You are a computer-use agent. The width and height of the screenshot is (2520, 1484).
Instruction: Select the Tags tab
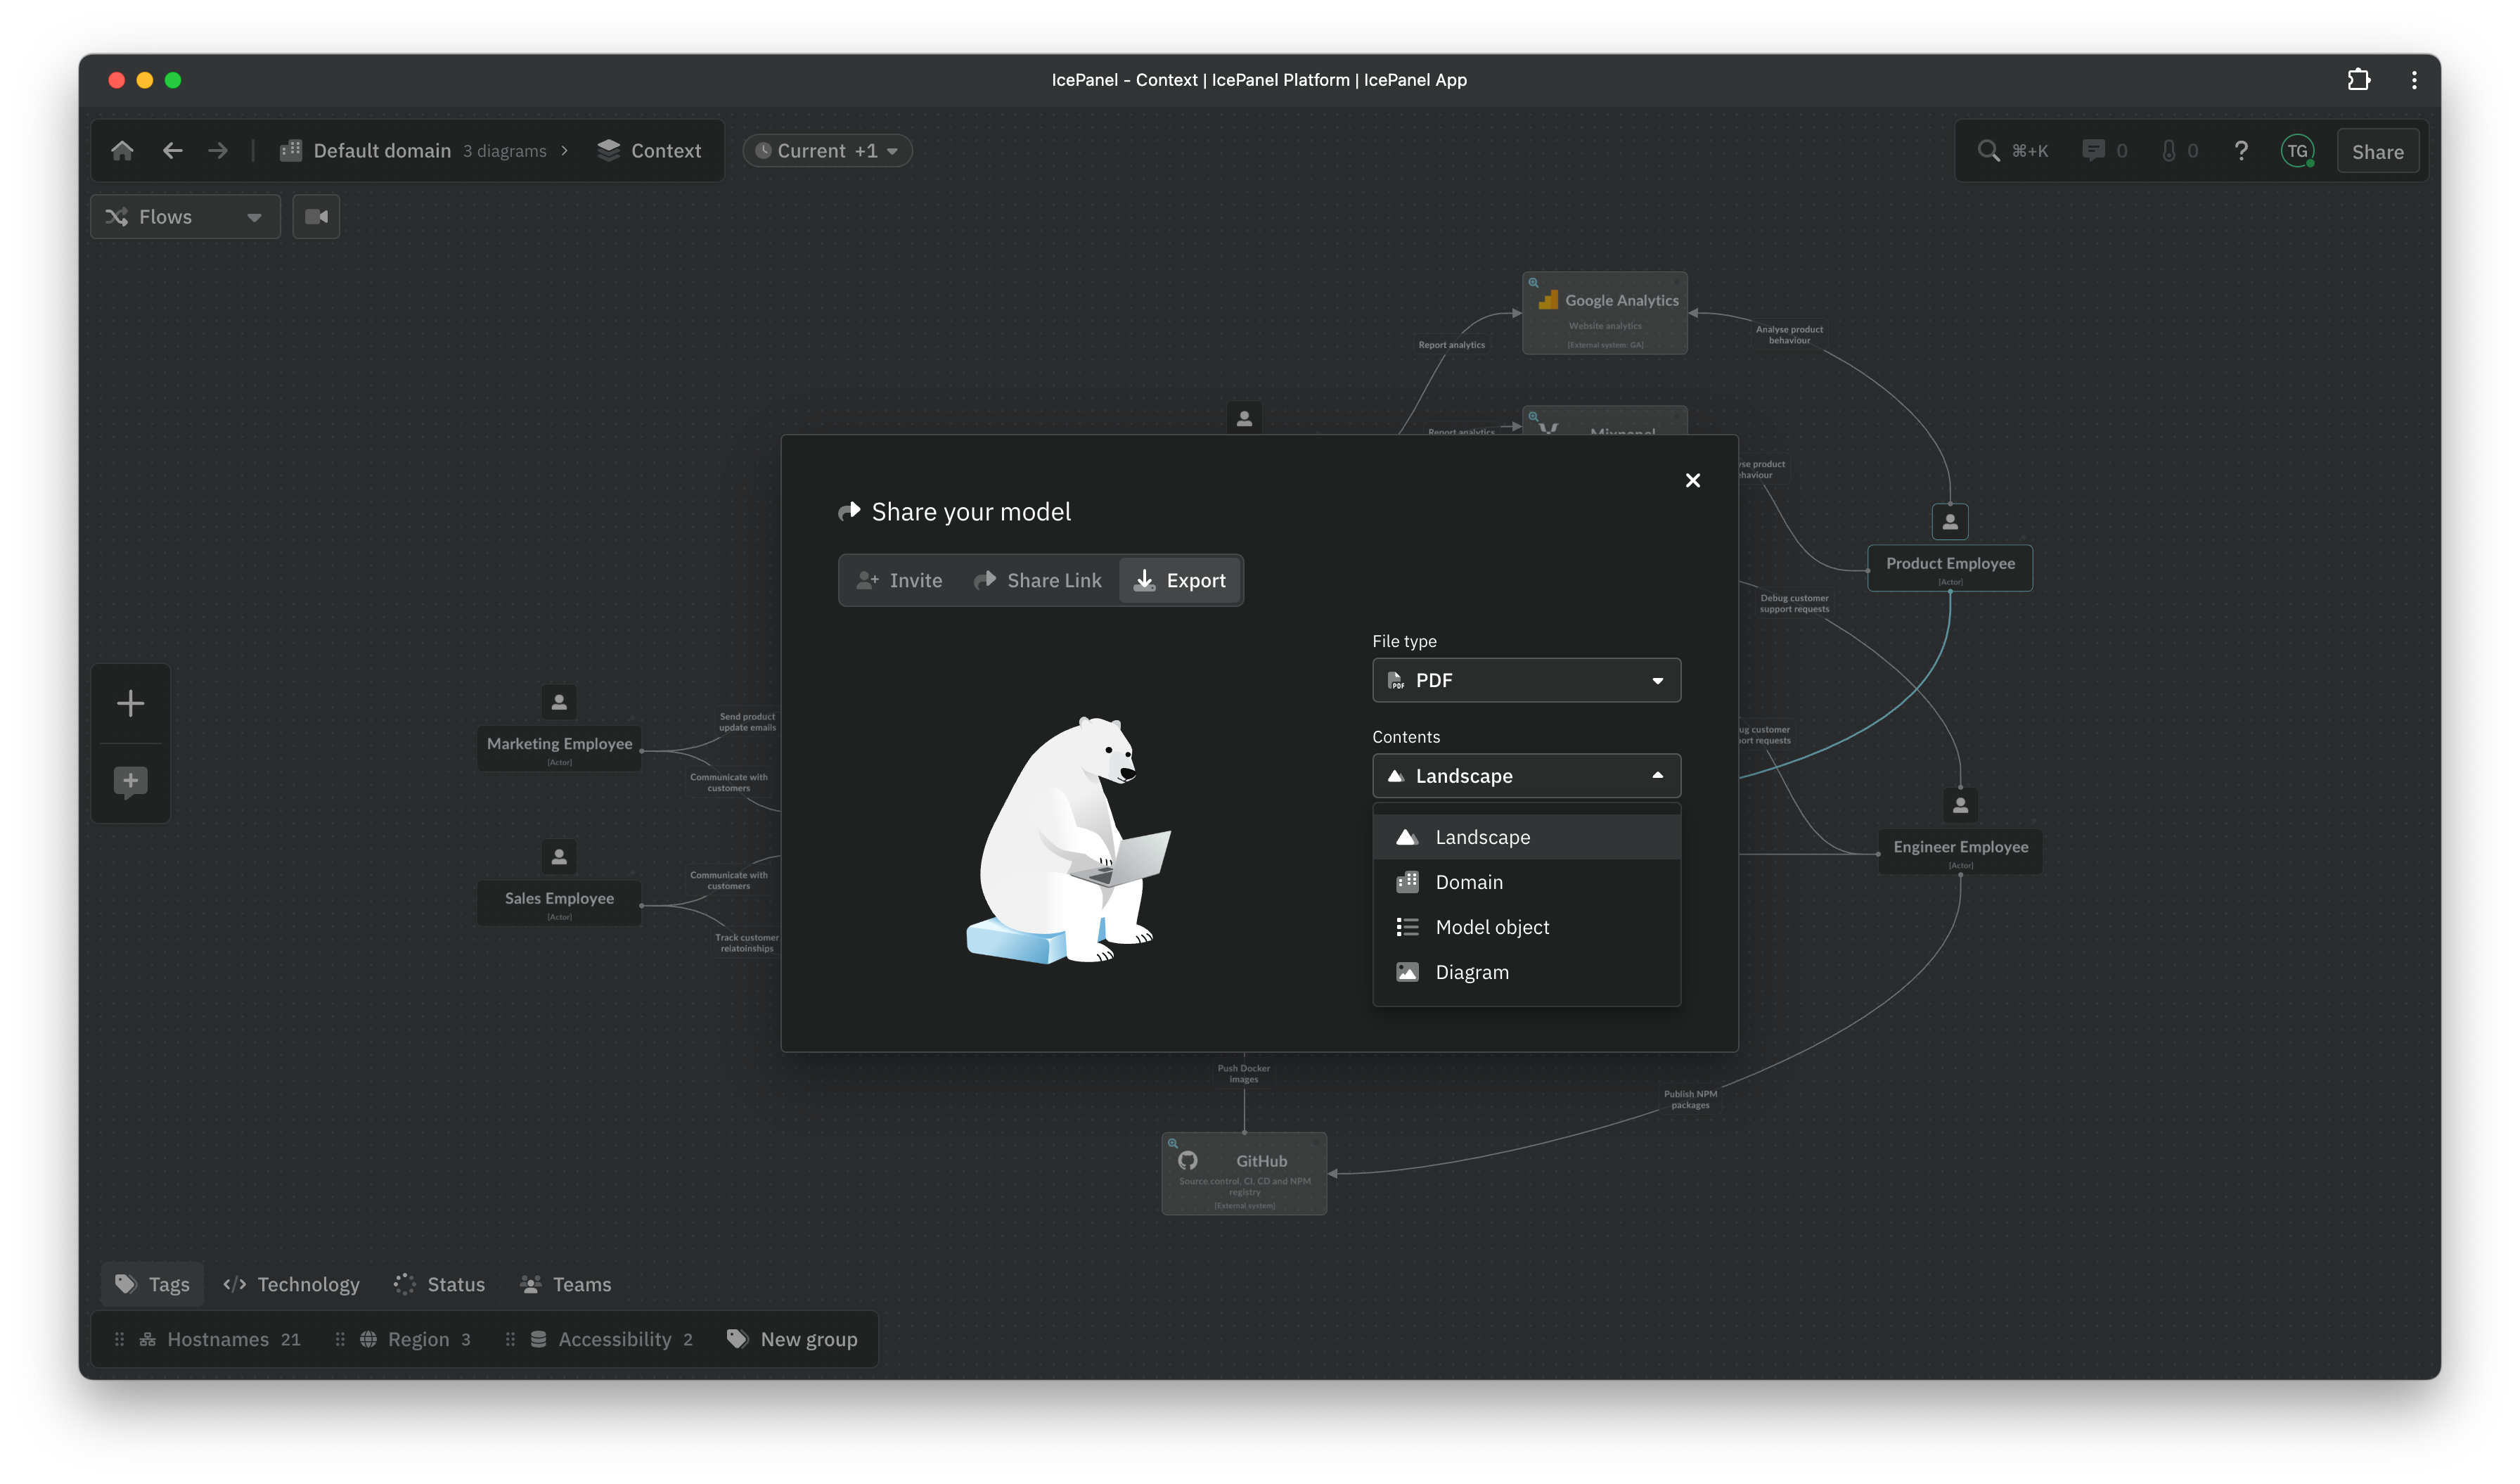pyautogui.click(x=152, y=1285)
